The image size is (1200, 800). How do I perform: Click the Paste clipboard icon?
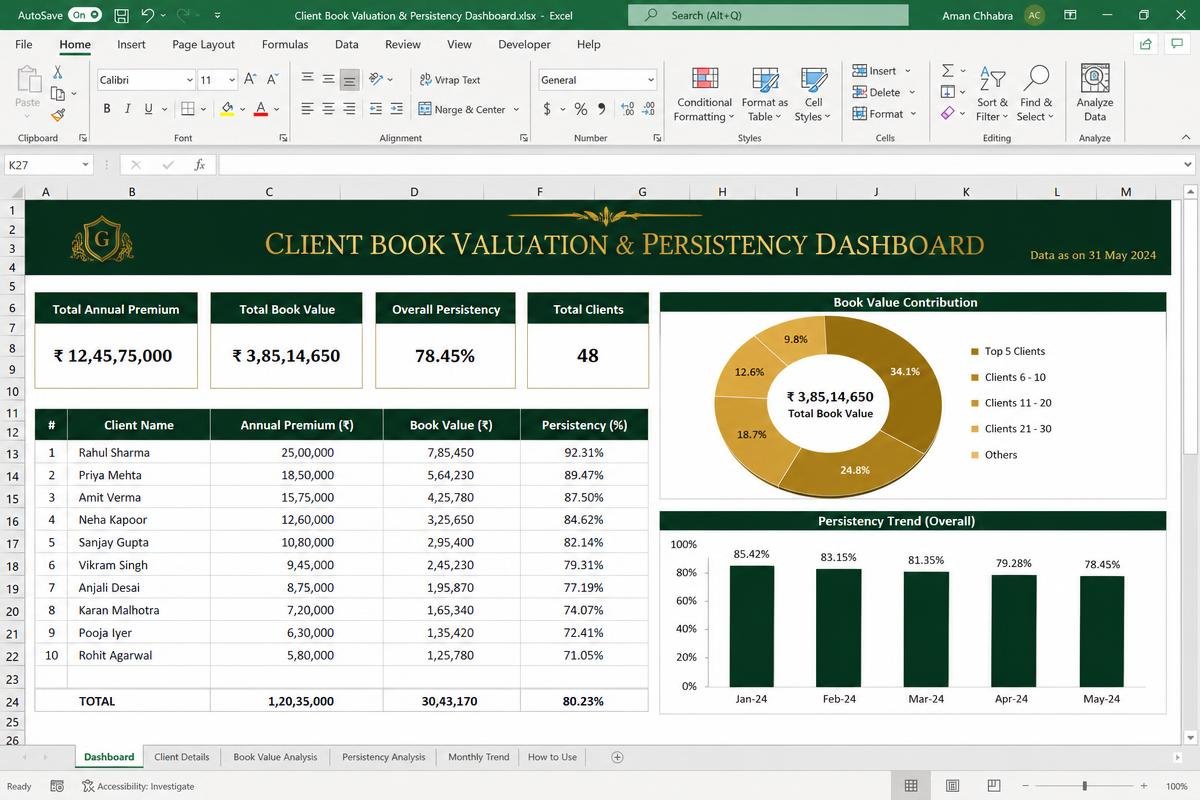coord(28,80)
